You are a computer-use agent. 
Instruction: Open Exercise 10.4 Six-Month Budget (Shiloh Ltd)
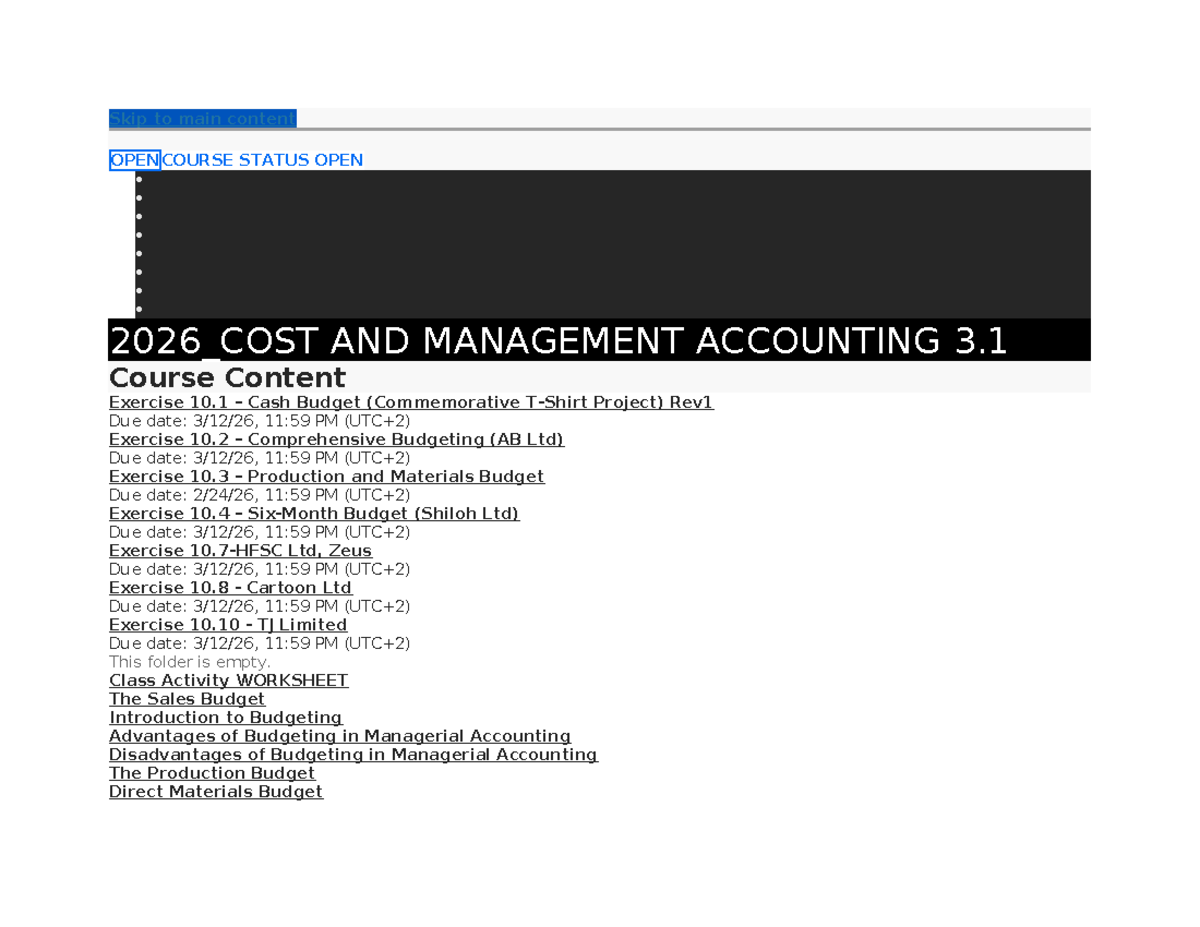(x=314, y=513)
